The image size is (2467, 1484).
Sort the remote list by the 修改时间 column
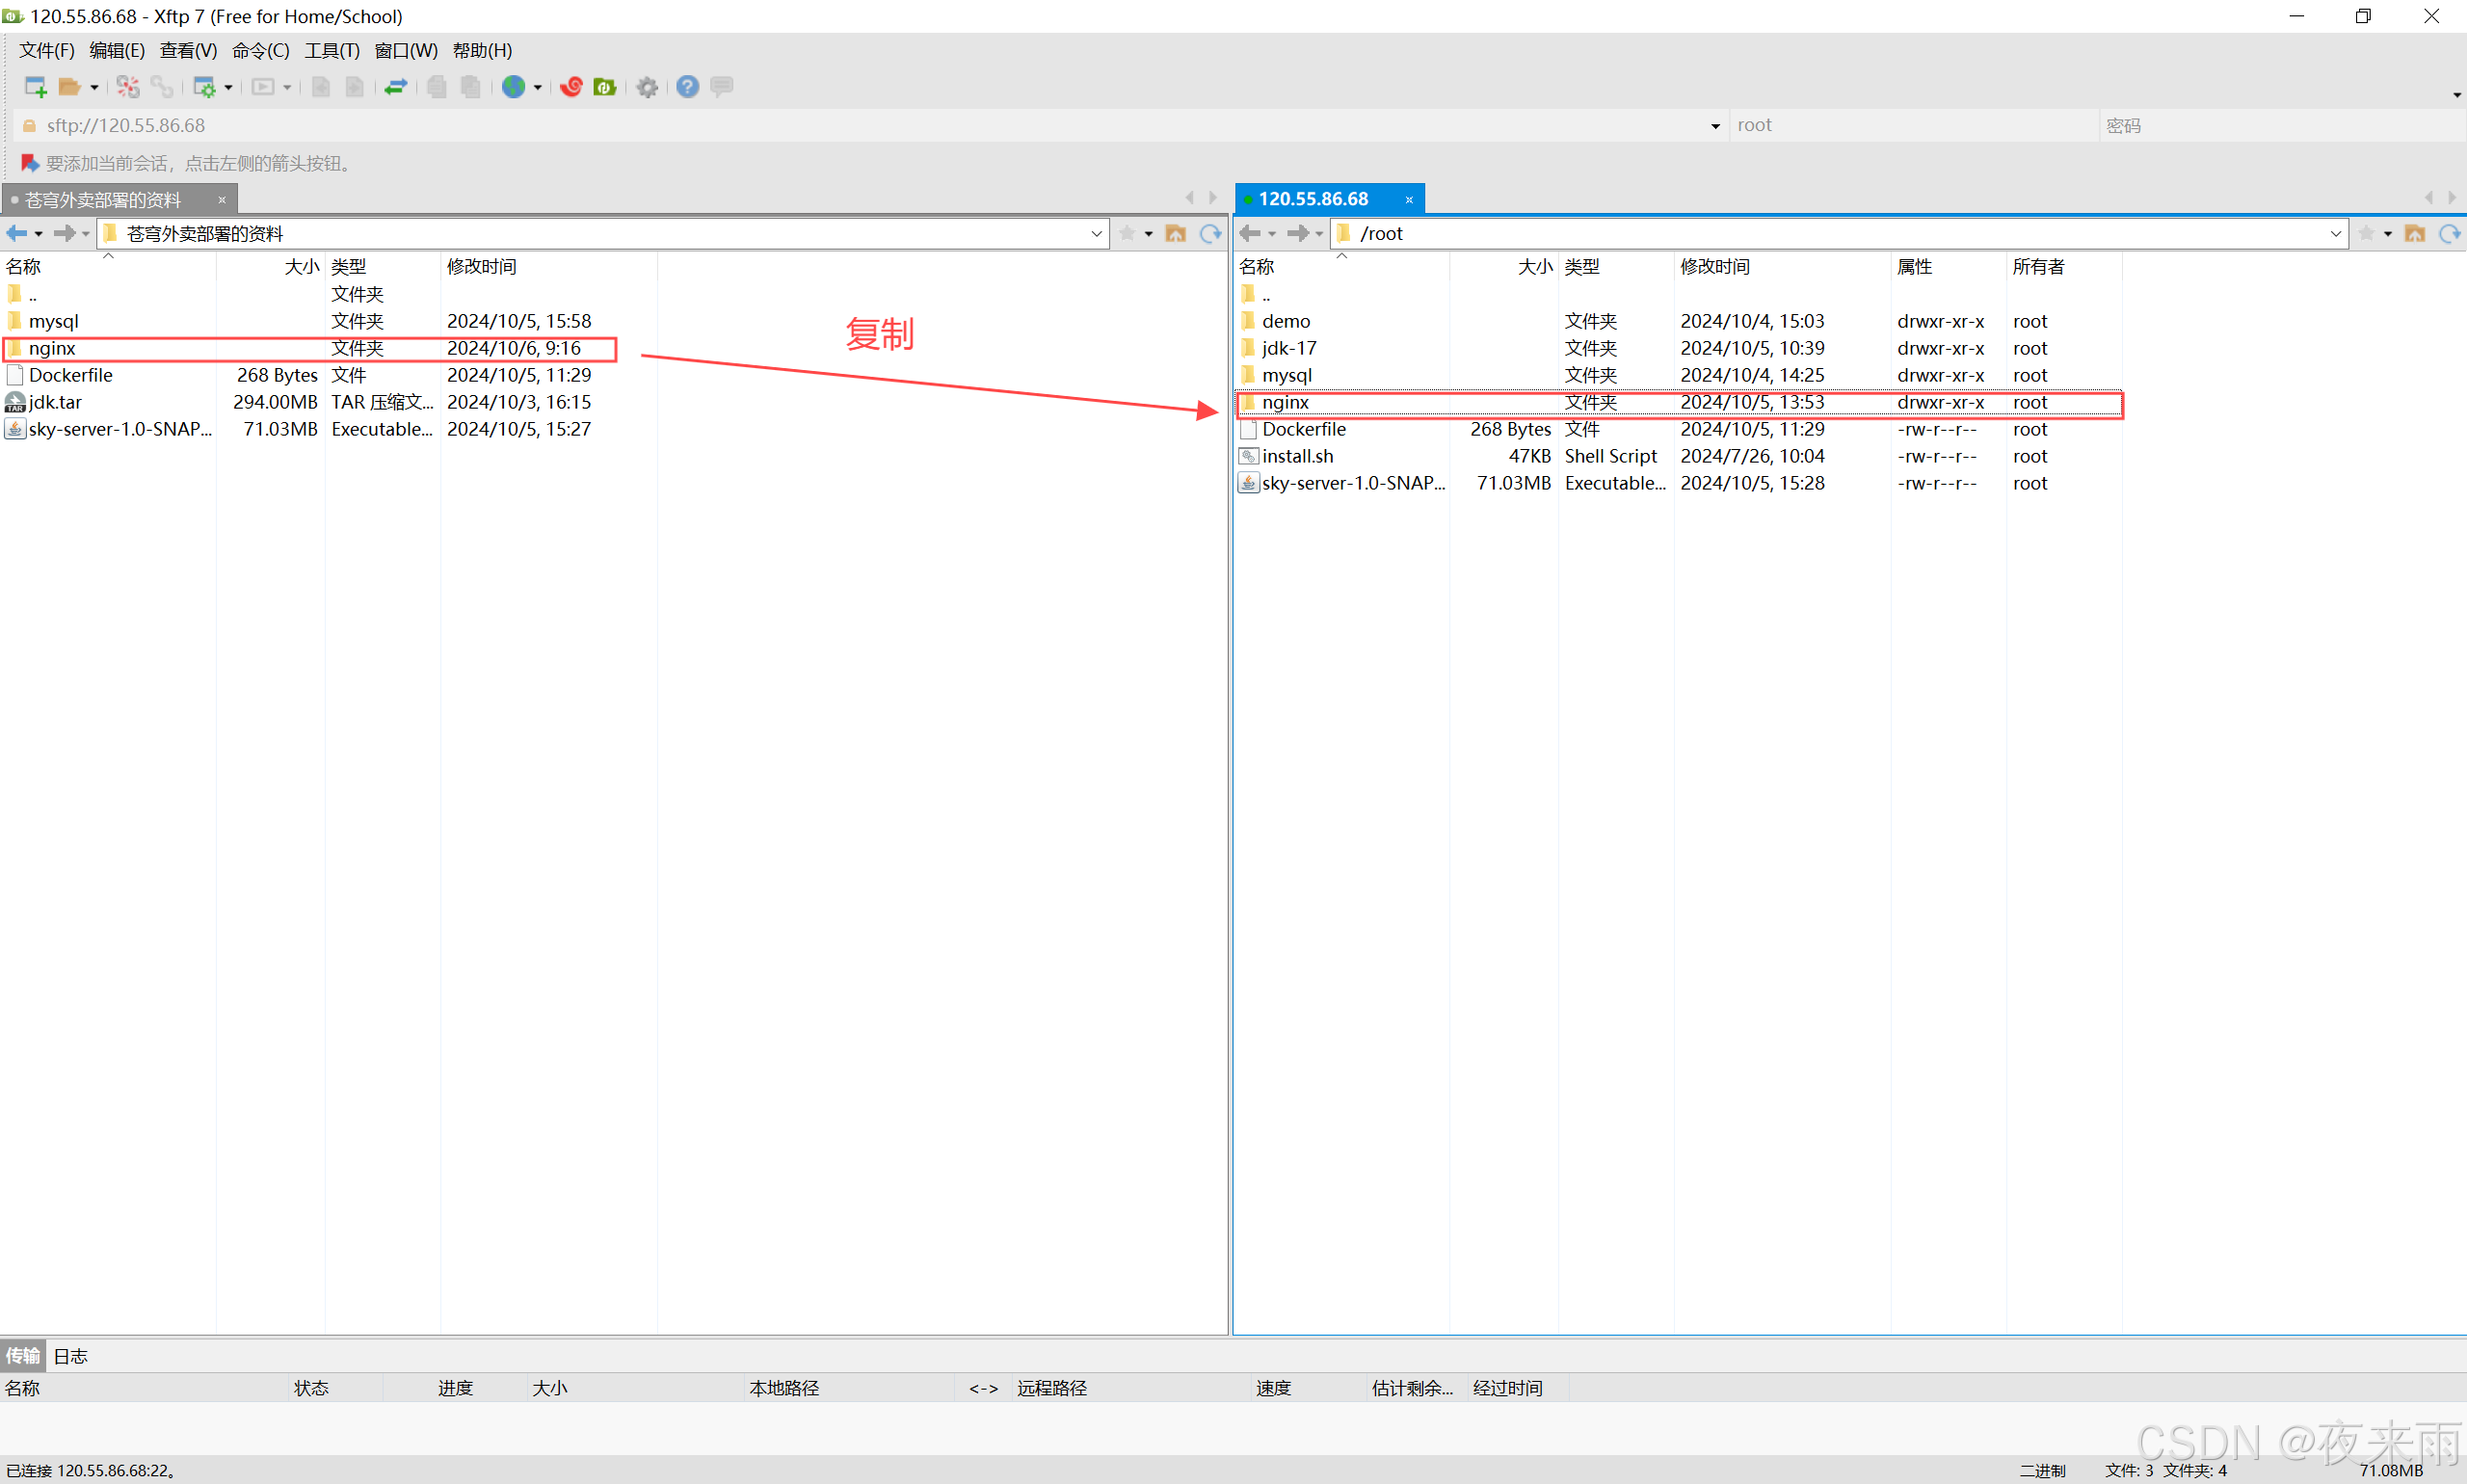tap(1714, 267)
